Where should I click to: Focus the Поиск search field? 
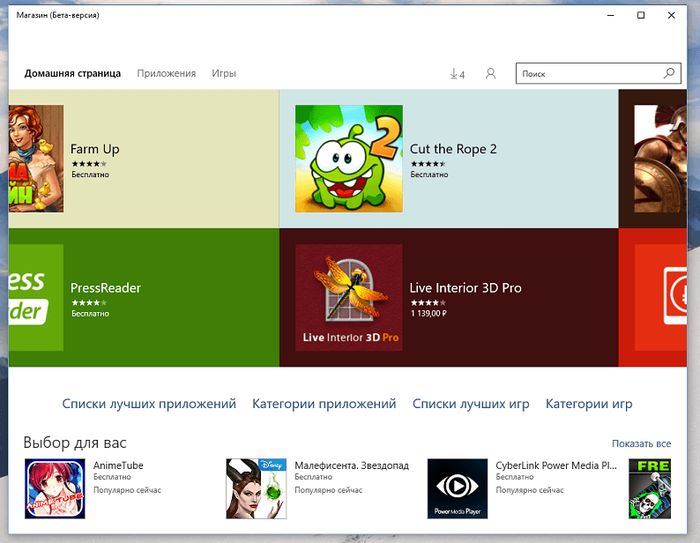click(588, 74)
